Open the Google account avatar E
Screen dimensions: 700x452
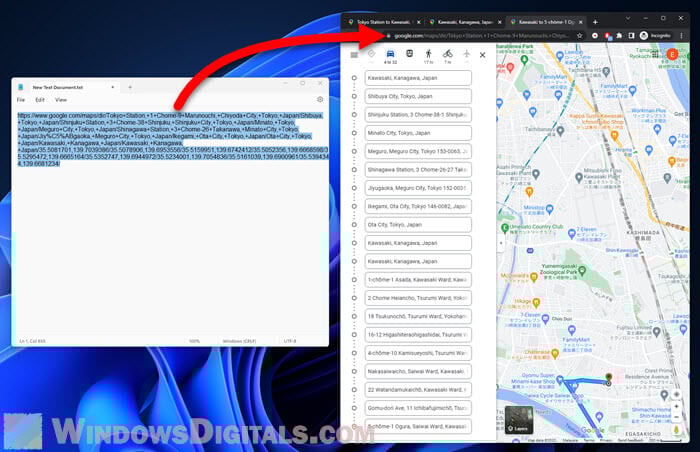click(x=672, y=54)
